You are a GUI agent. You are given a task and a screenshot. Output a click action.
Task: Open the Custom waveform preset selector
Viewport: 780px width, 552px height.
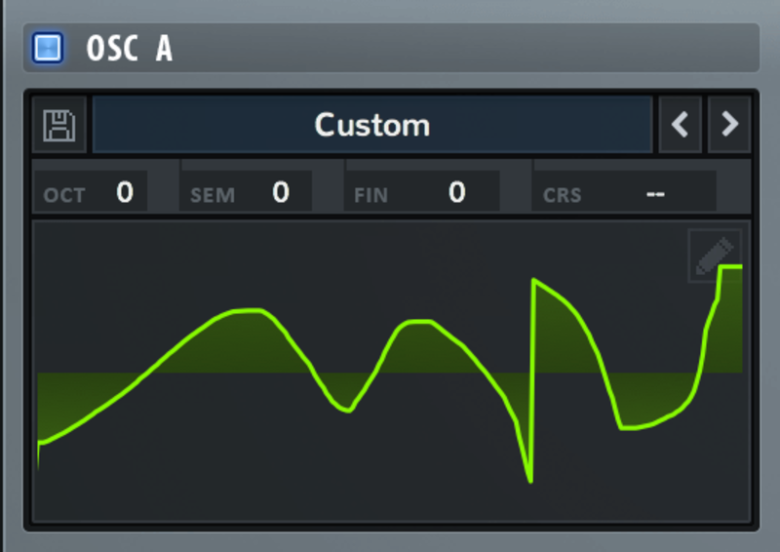click(x=372, y=125)
